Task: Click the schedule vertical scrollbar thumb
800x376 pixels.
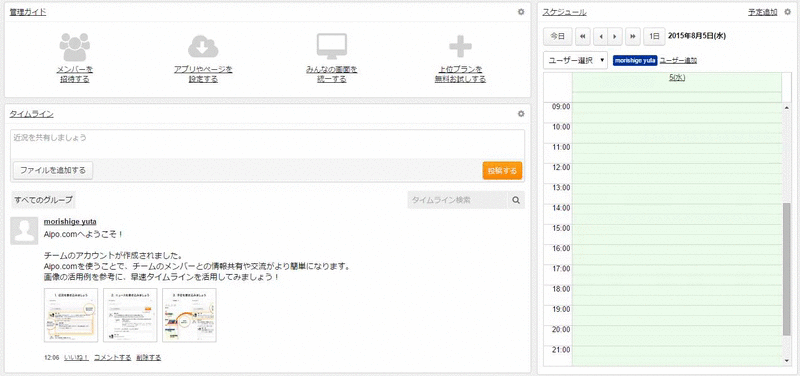Action: [x=786, y=269]
